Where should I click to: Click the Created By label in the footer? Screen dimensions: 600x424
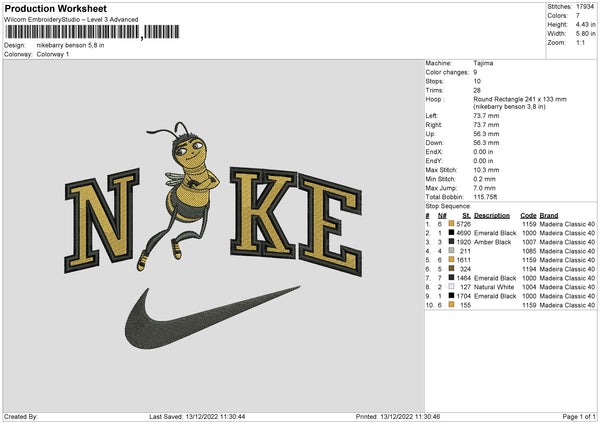pyautogui.click(x=21, y=417)
